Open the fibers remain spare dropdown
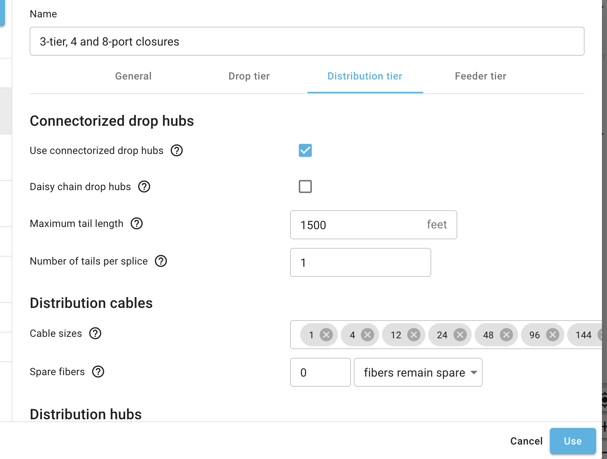 pos(418,372)
